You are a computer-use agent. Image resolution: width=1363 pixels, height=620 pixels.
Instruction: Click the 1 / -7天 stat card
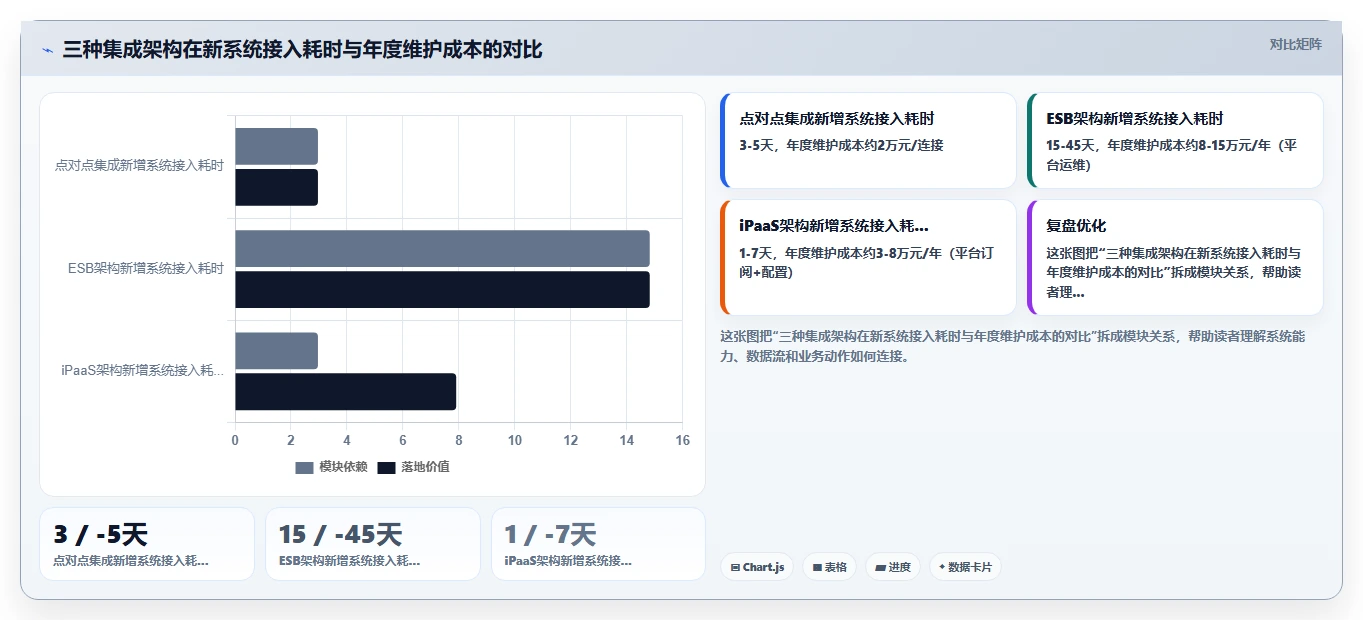598,544
